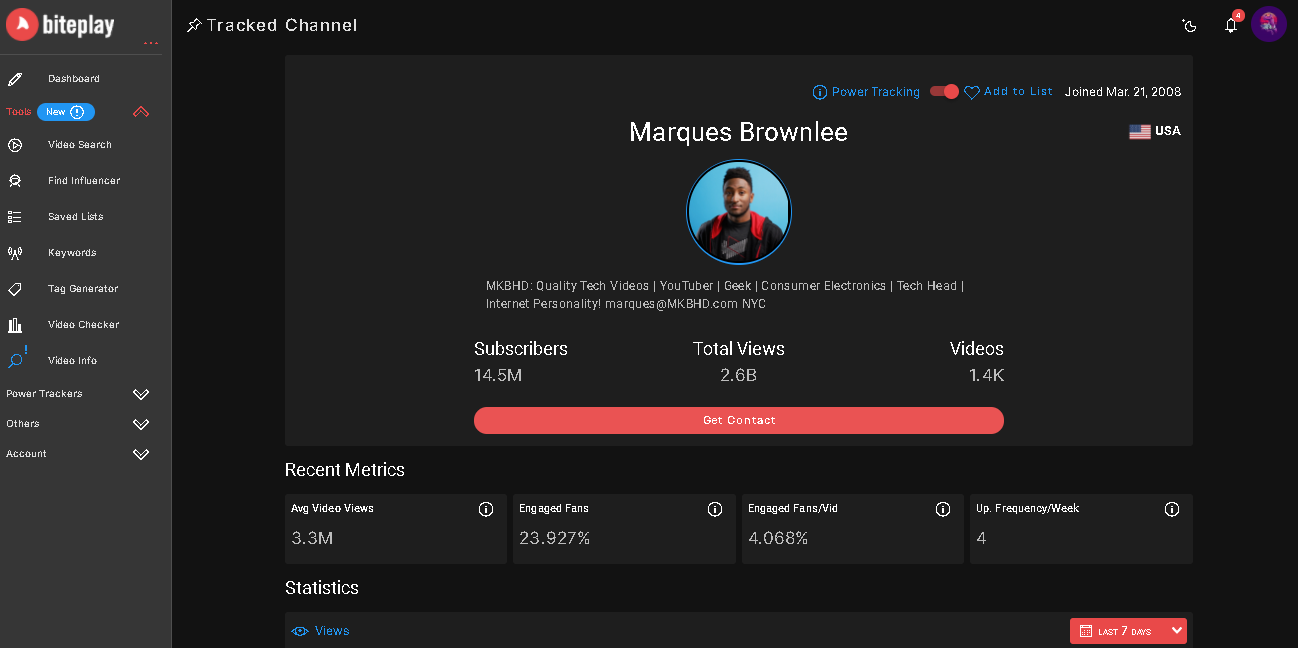
Task: Click the Saved Lists icon
Action: click(x=15, y=217)
